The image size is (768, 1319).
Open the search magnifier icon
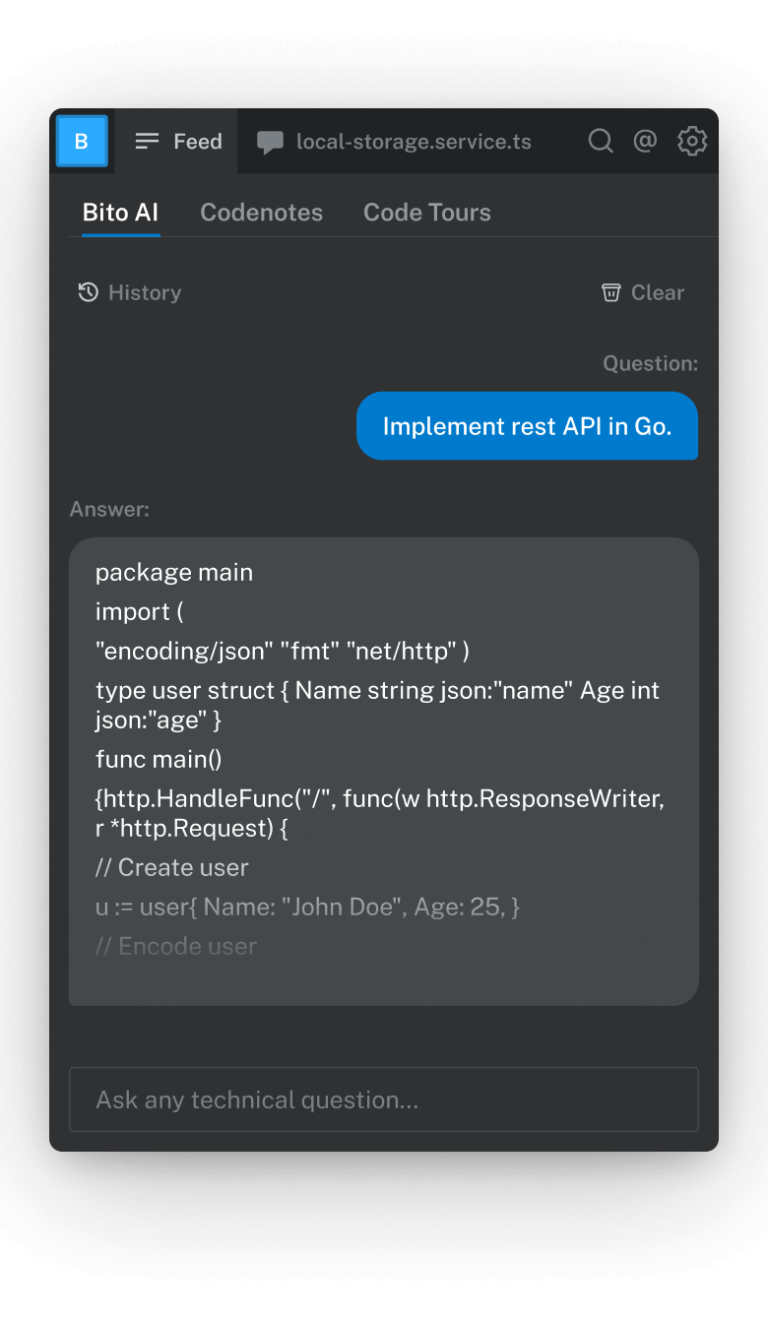coord(600,141)
